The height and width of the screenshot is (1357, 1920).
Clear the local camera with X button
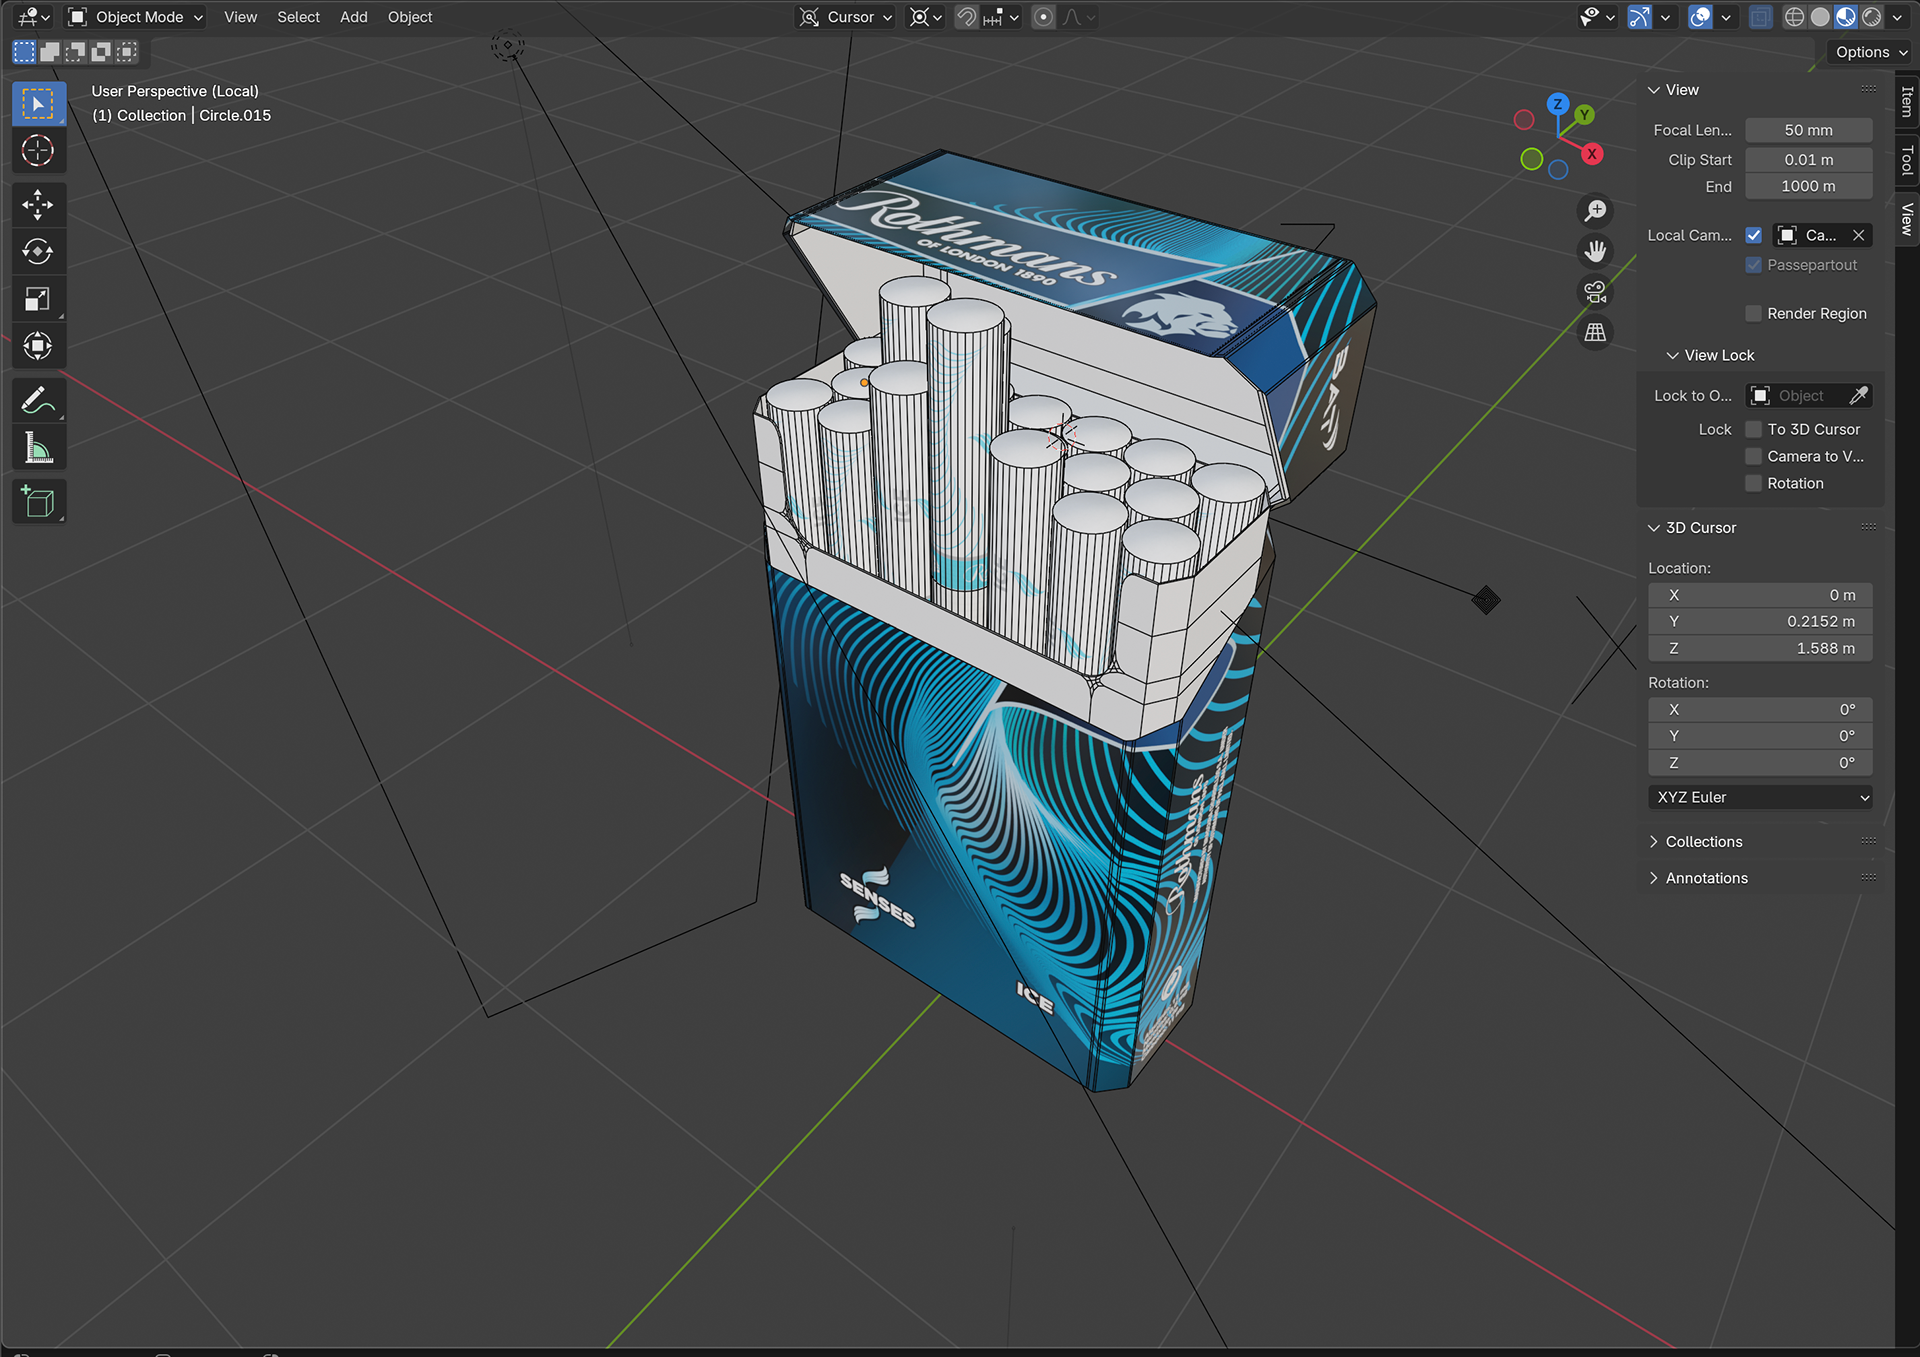pos(1858,235)
